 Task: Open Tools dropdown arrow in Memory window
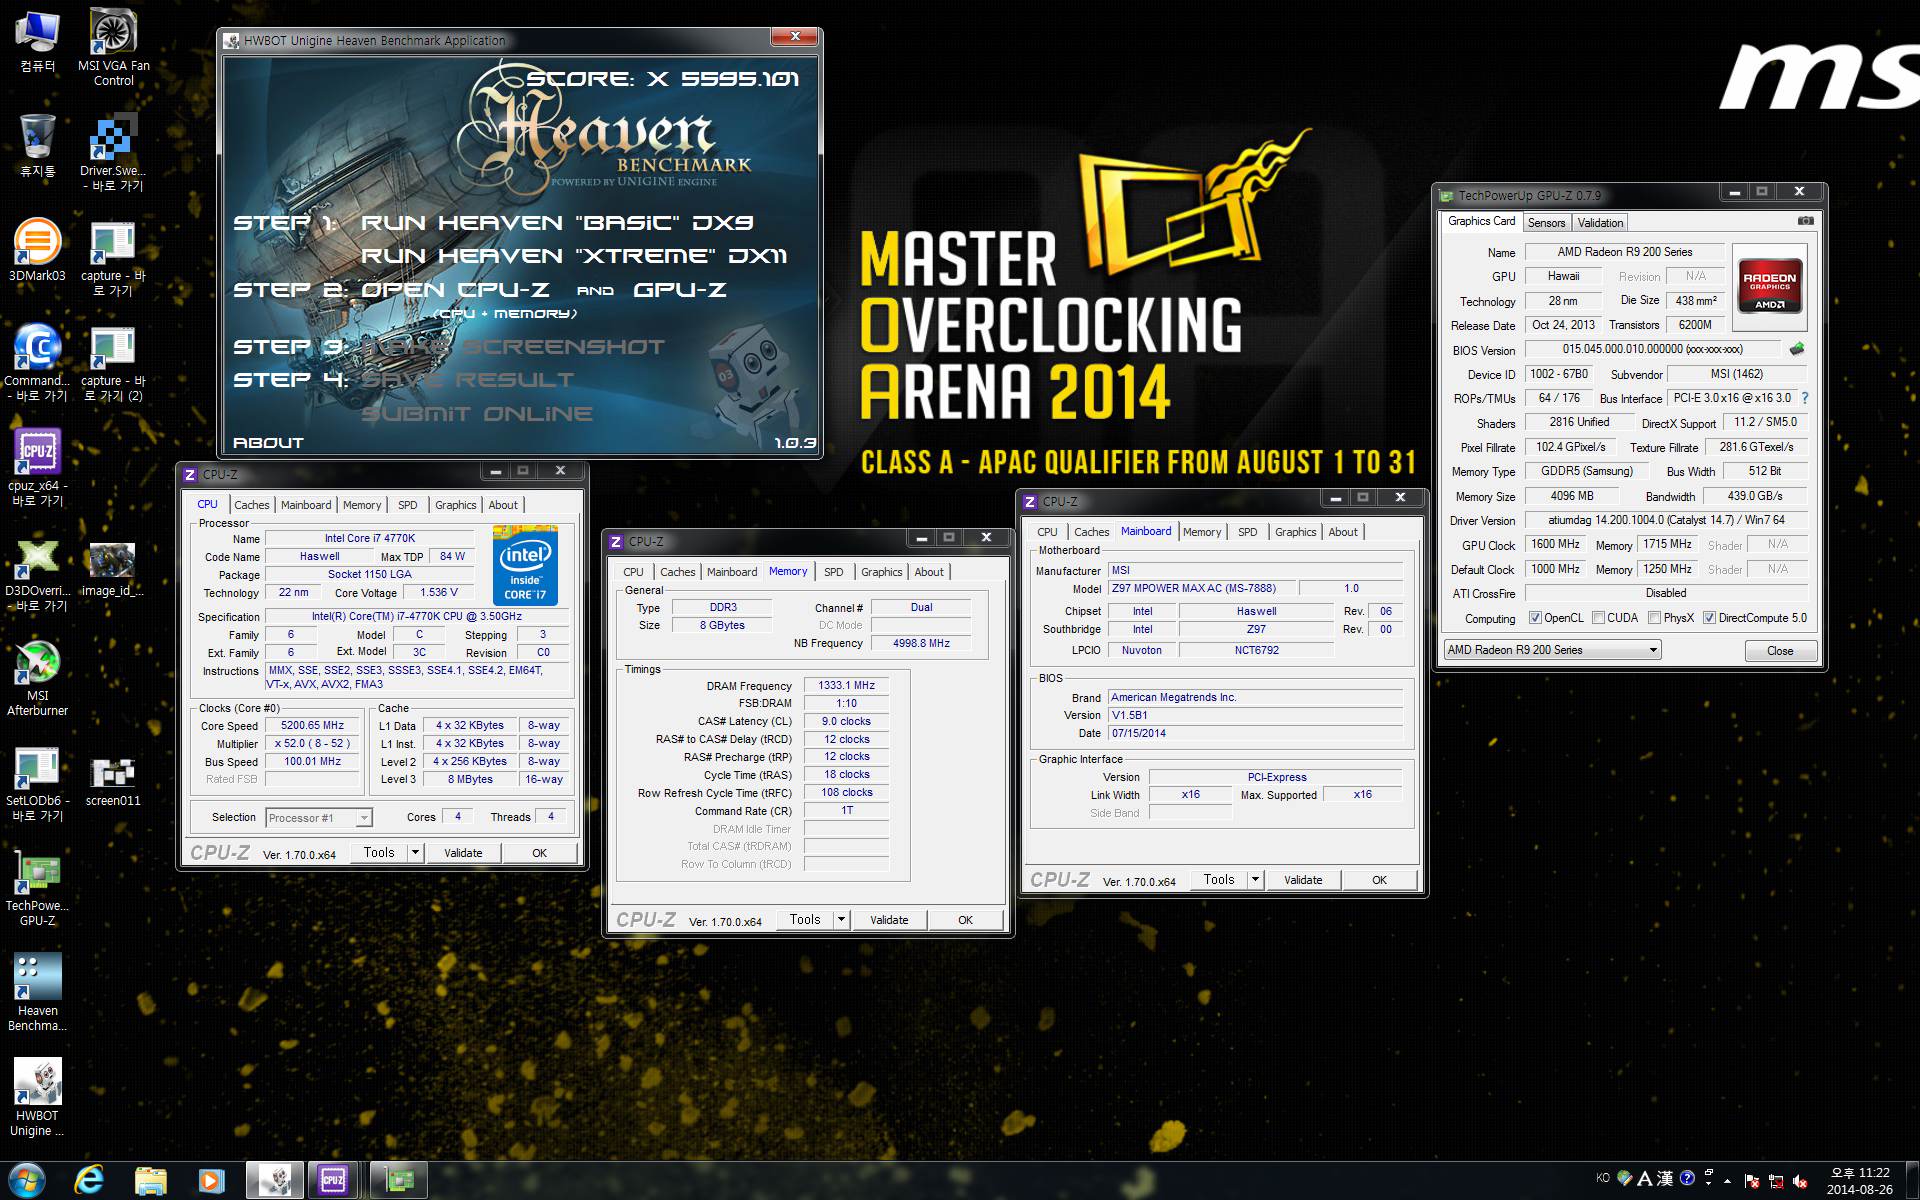841,920
